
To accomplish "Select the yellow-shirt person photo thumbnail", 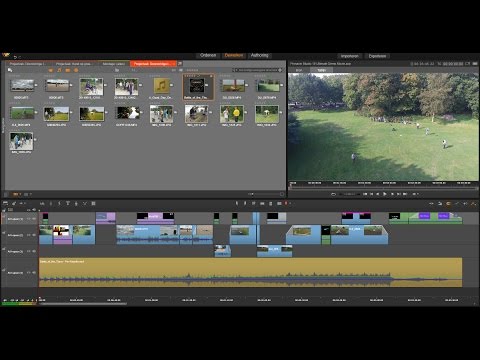I will tap(232, 114).
